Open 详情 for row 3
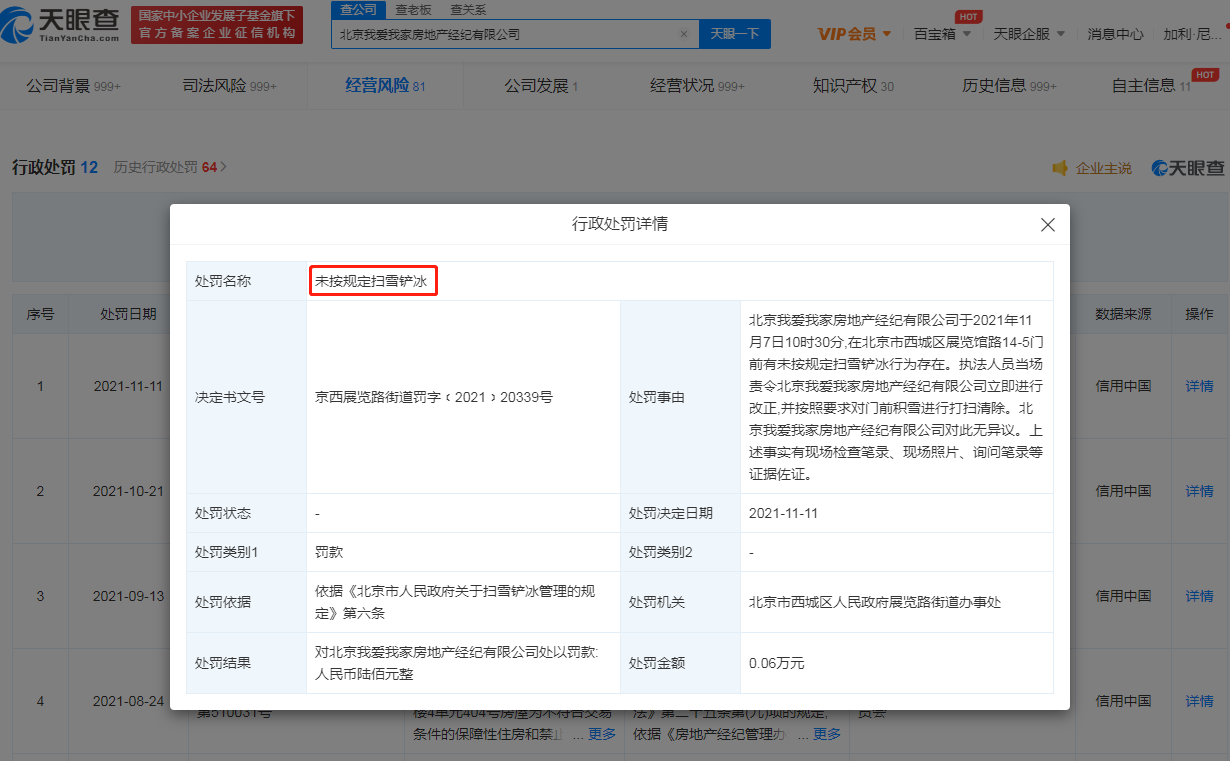The width and height of the screenshot is (1230, 761). pyautogui.click(x=1199, y=596)
